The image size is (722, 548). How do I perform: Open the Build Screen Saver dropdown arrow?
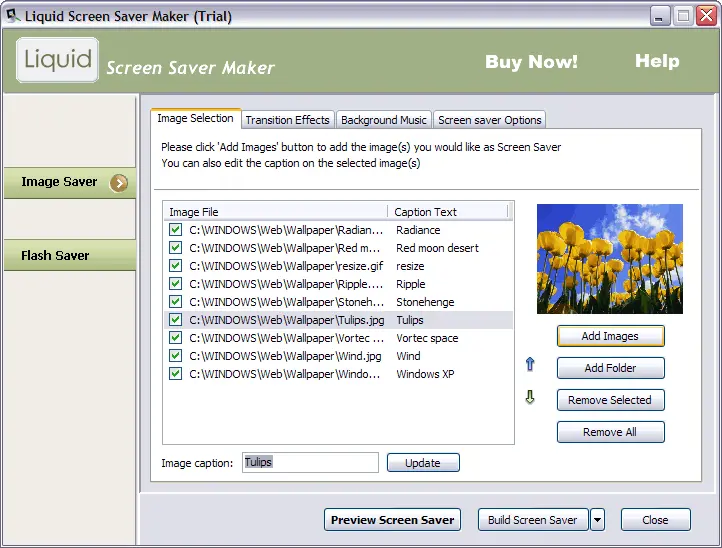coord(597,520)
